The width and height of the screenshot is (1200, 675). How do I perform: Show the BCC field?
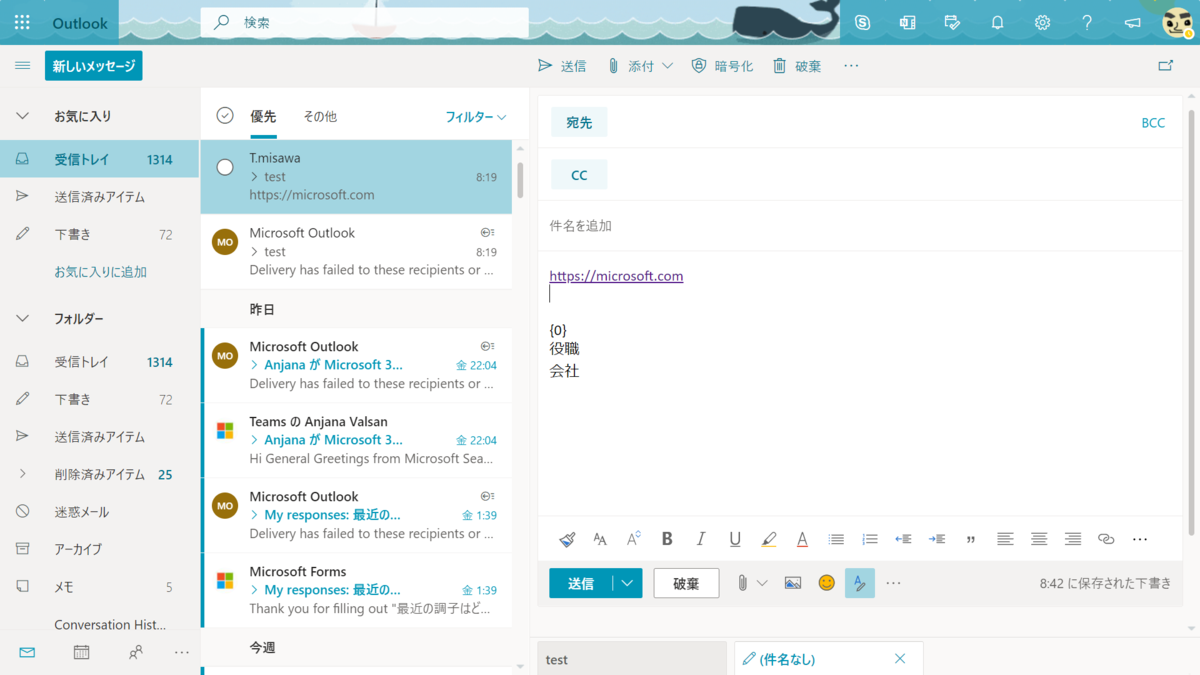coord(1153,123)
